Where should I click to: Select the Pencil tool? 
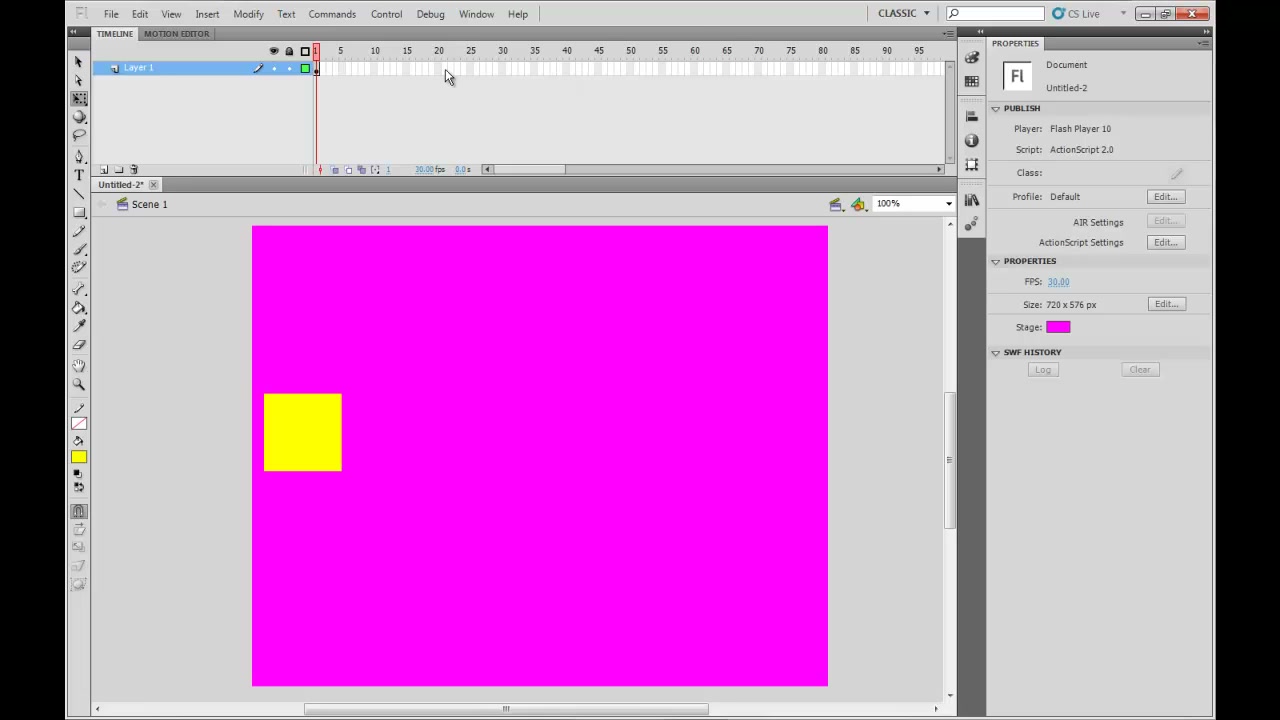coord(79,231)
